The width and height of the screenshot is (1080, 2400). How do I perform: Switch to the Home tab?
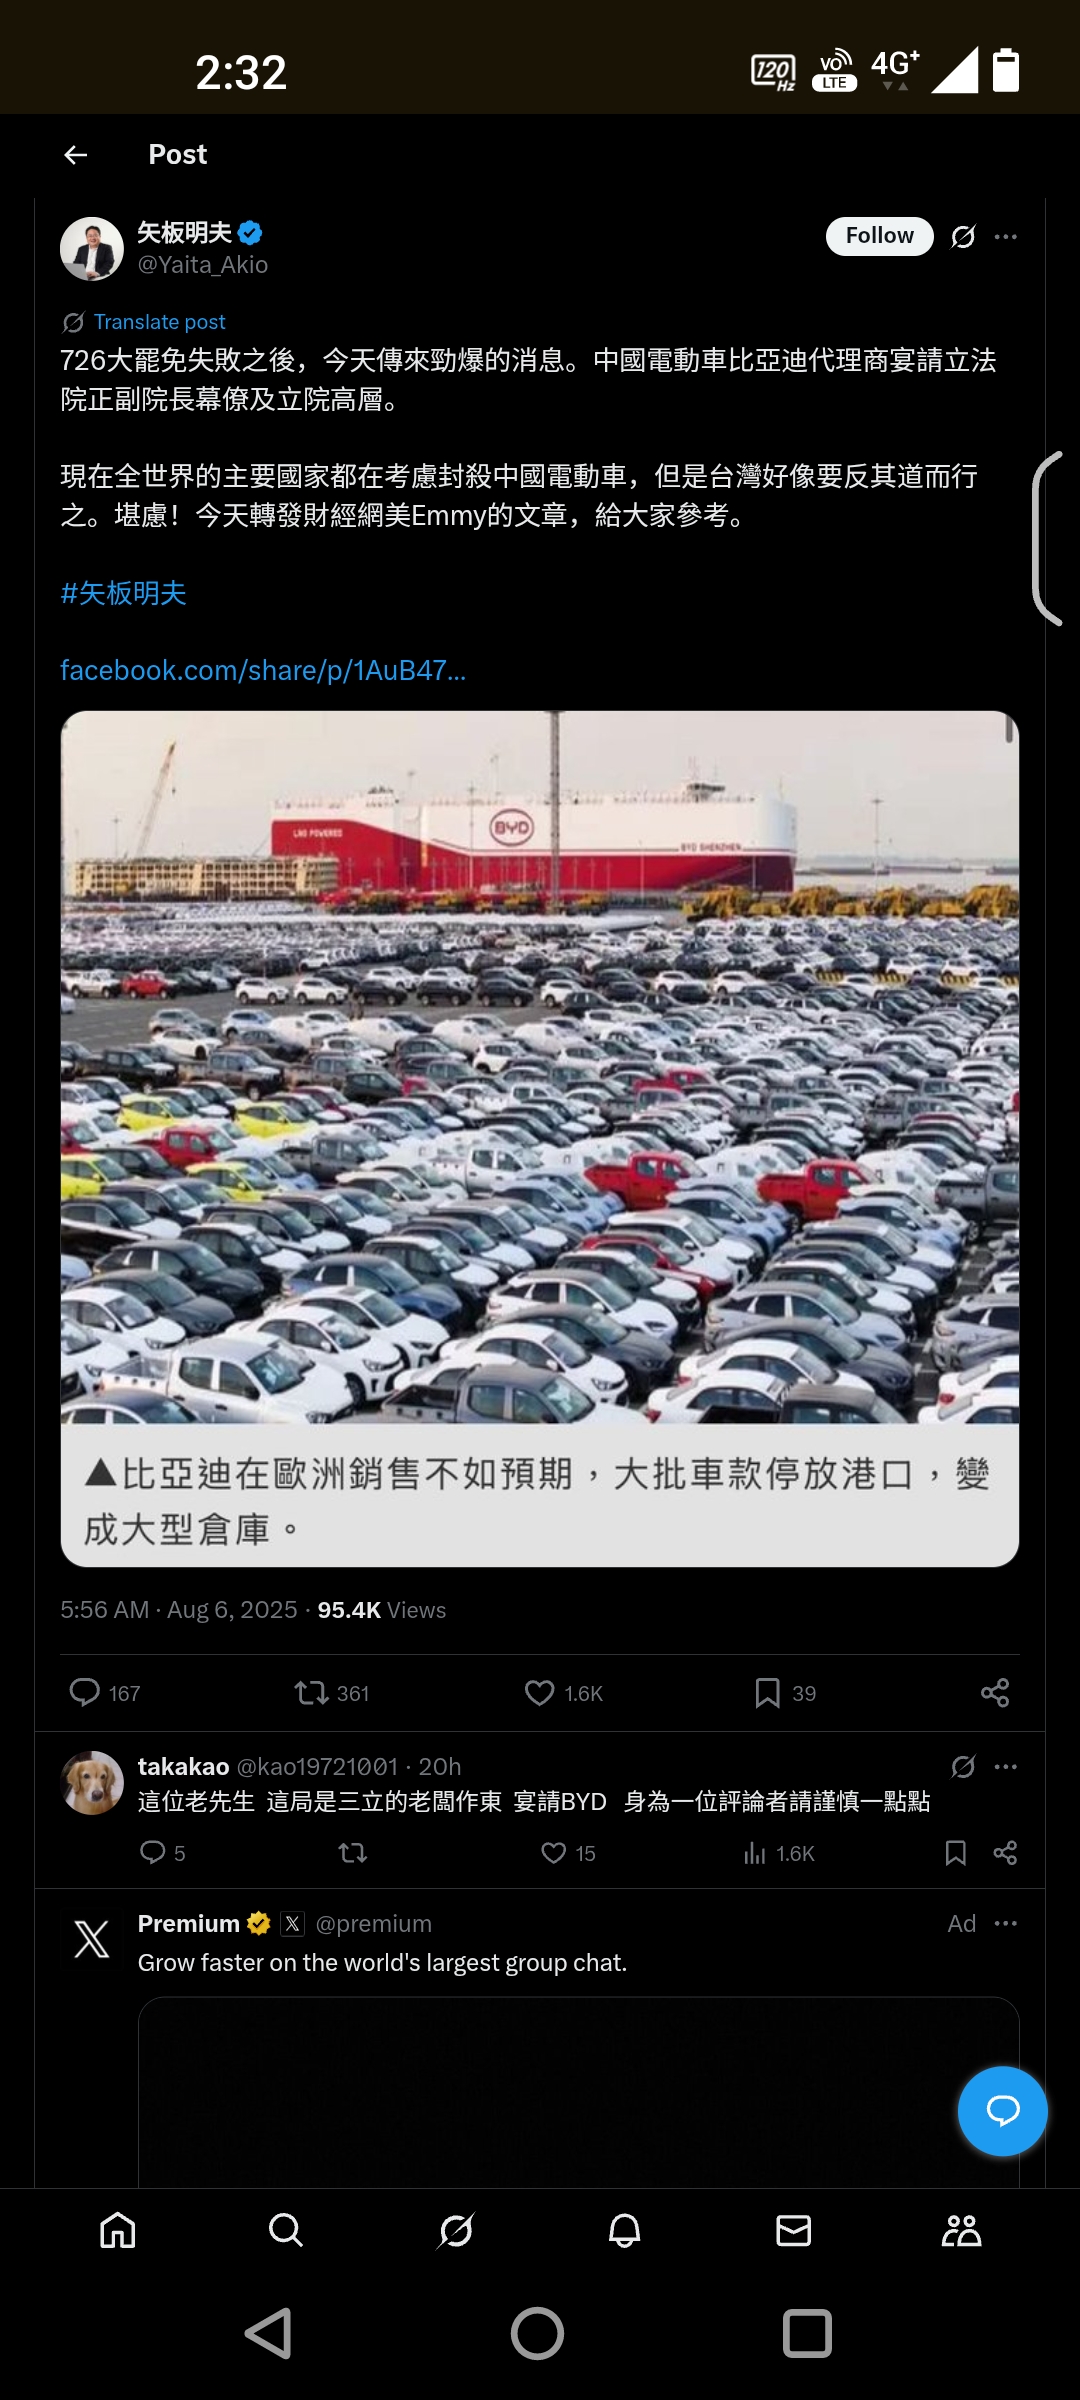tap(118, 2231)
